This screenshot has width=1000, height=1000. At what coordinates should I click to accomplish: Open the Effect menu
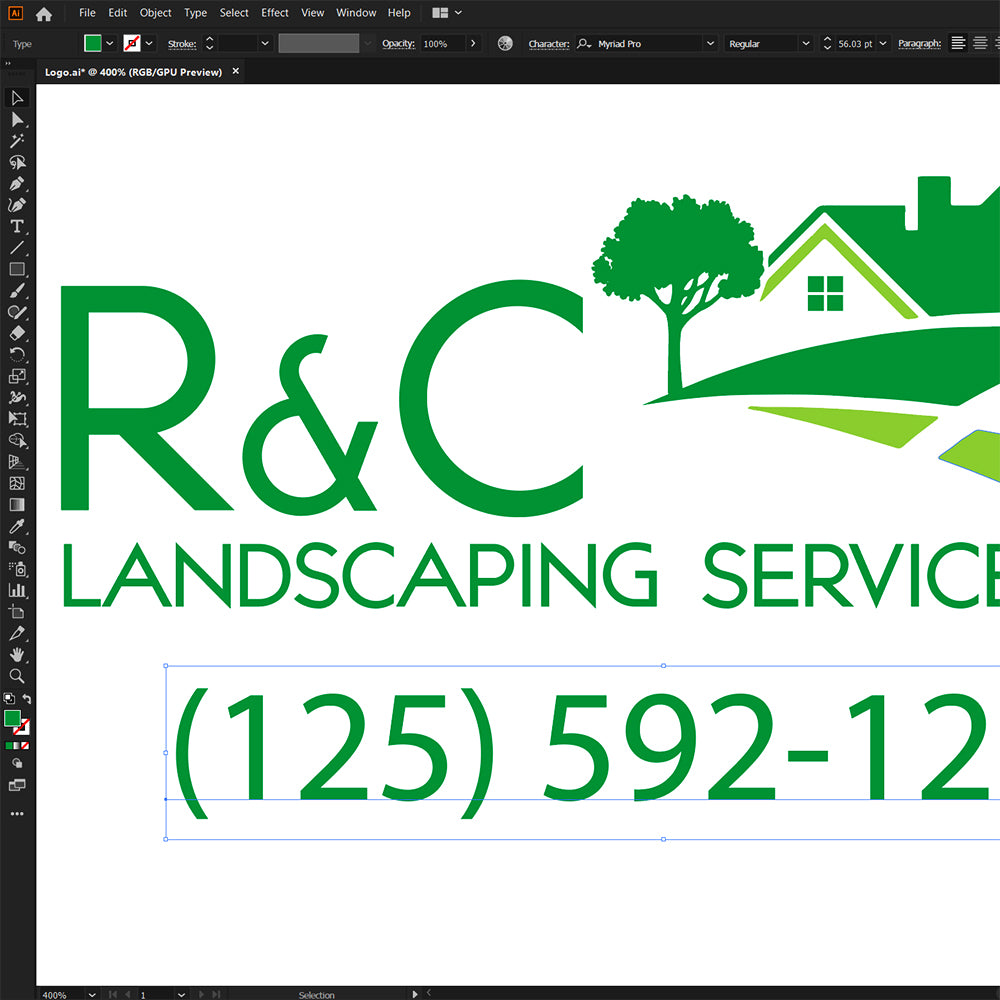[x=275, y=13]
